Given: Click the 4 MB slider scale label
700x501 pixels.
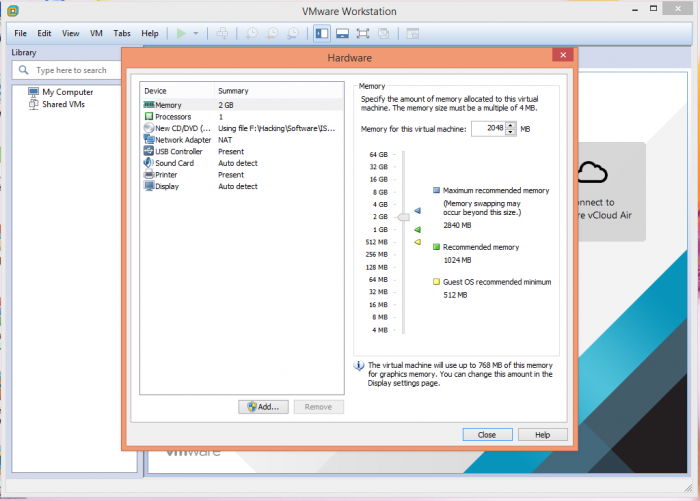Looking at the screenshot, I should click(380, 330).
